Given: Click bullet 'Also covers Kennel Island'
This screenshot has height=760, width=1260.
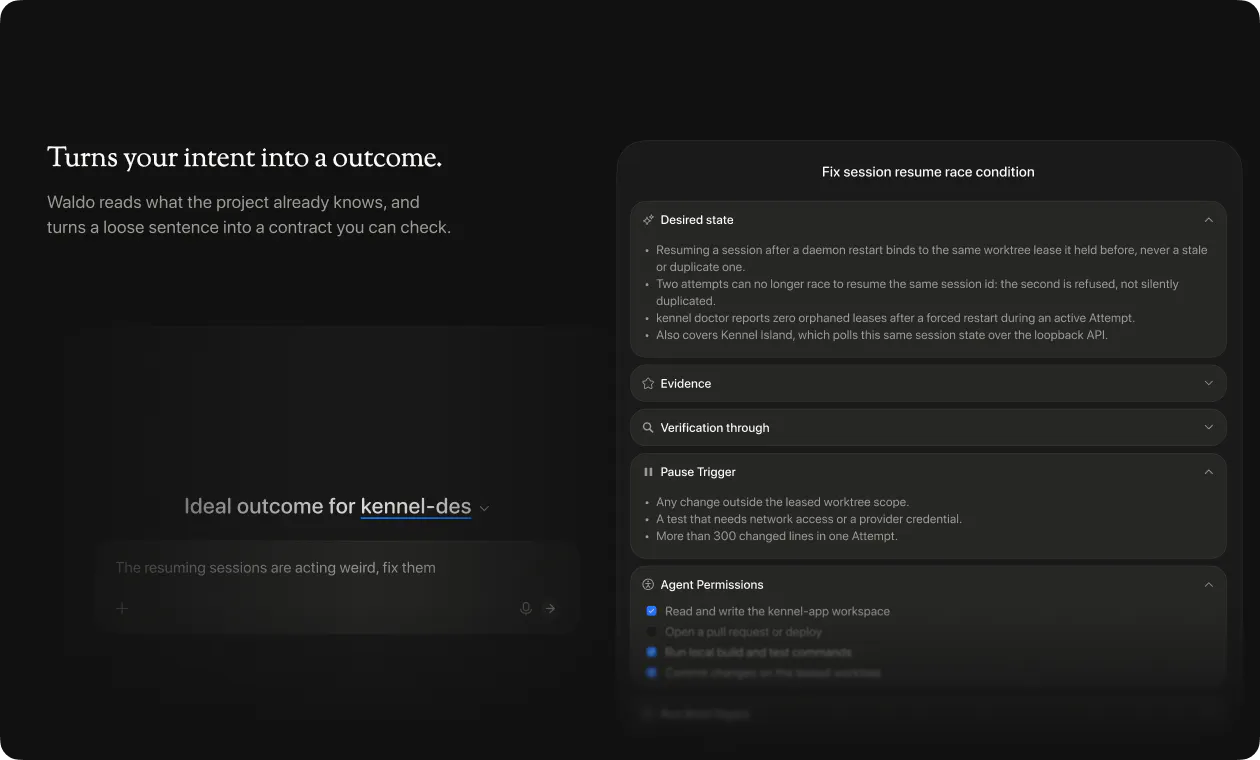Looking at the screenshot, I should [882, 335].
